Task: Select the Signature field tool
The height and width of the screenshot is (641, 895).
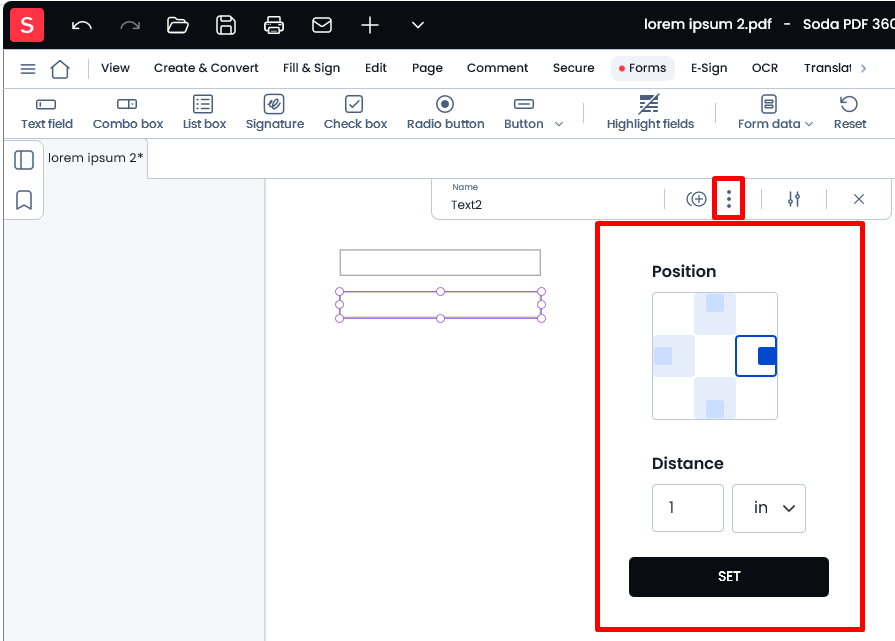Action: [x=275, y=112]
